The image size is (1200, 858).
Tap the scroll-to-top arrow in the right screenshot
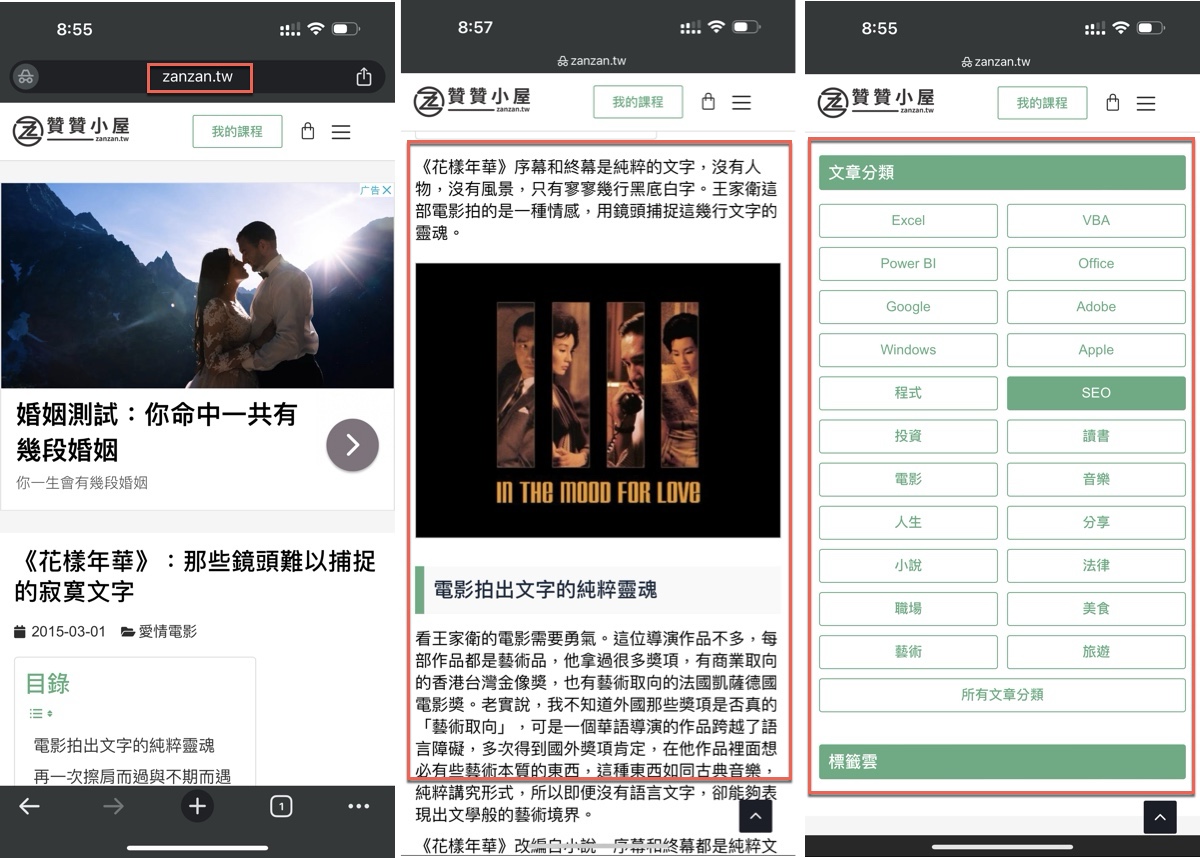pyautogui.click(x=1160, y=817)
